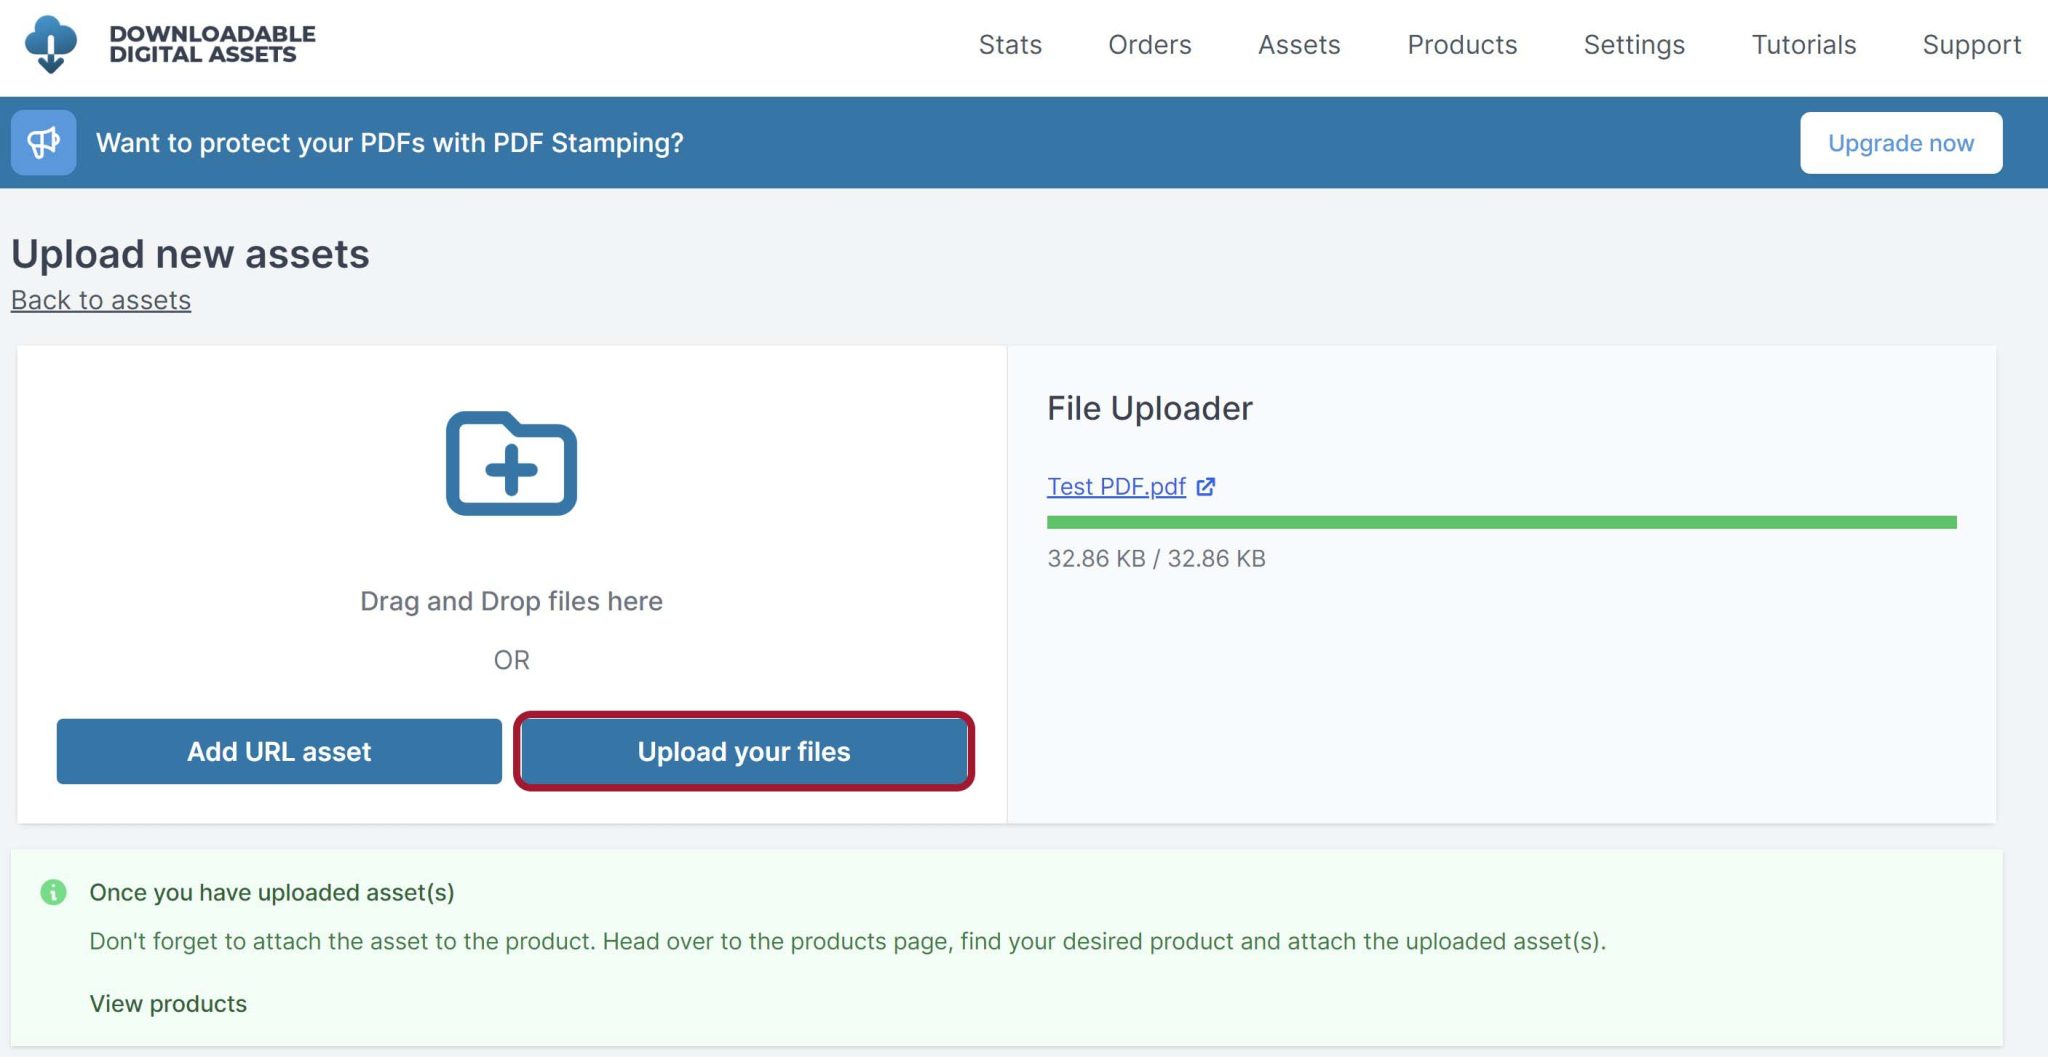Click the View products link
Viewport: 2048px width, 1057px height.
click(x=168, y=1003)
